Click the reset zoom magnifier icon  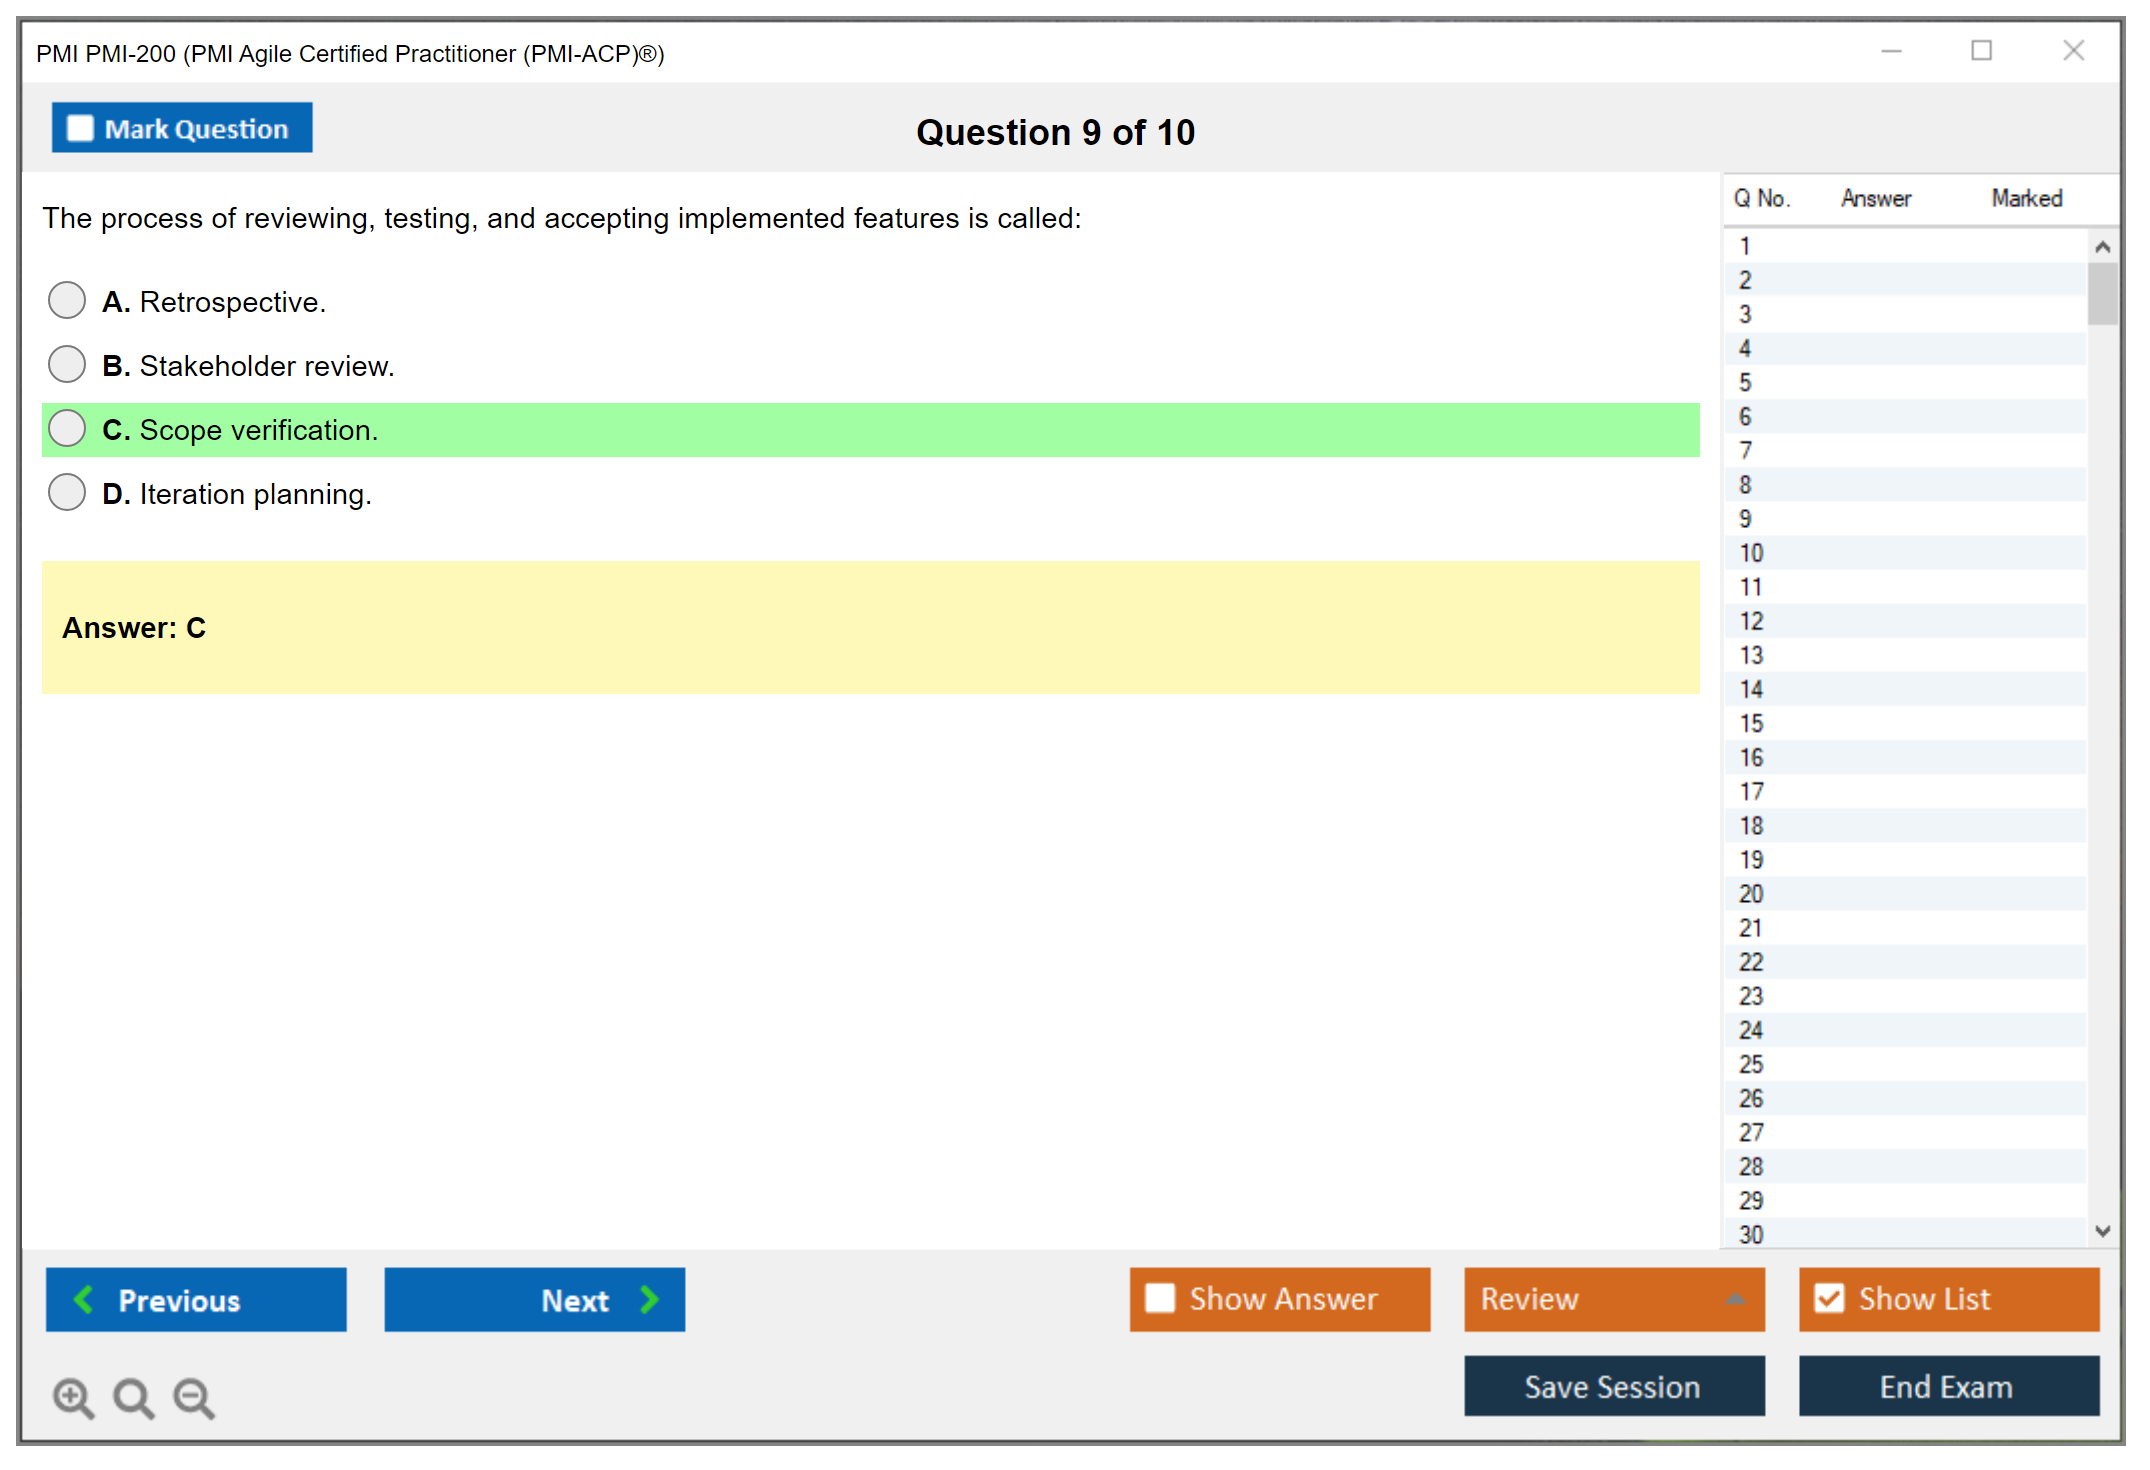(x=133, y=1397)
